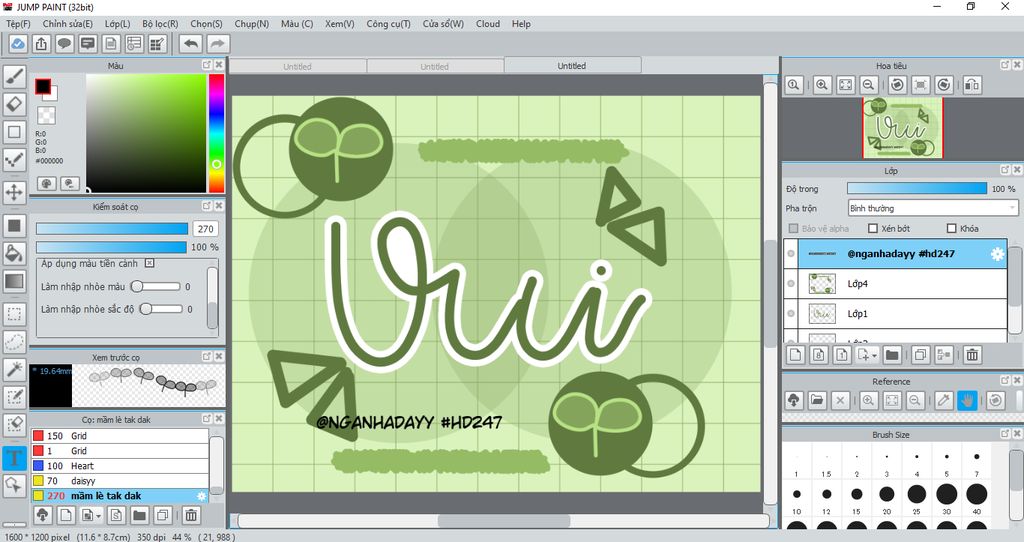Open the Tệp(F) menu
Screen dimensions: 1024x542
coord(18,24)
